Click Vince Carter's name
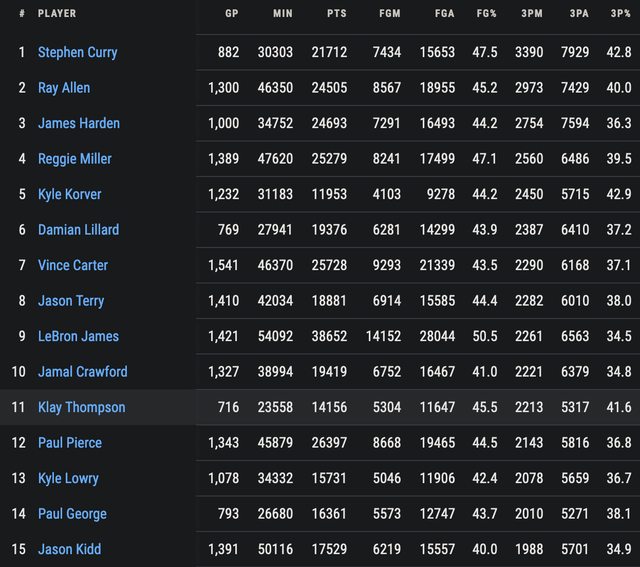 point(72,265)
